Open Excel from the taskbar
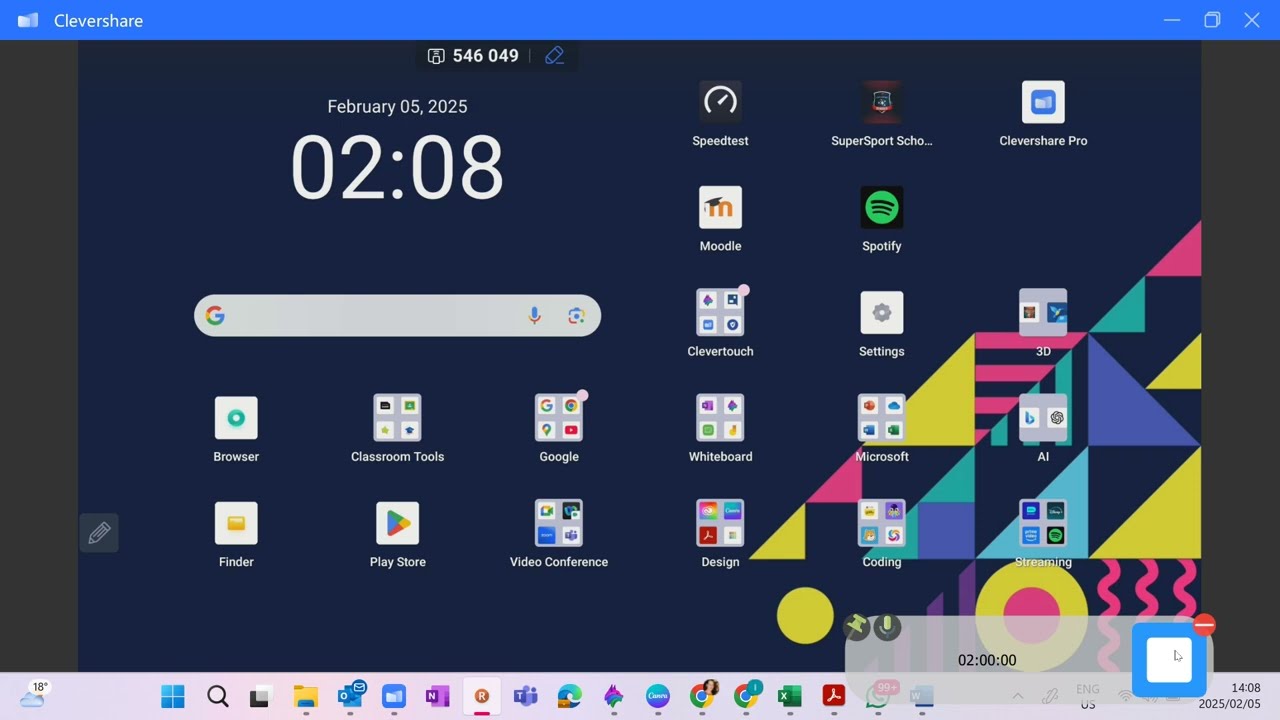The width and height of the screenshot is (1280, 720). click(x=789, y=696)
